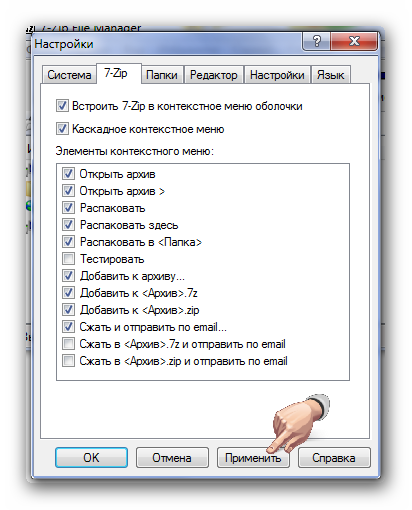The width and height of the screenshot is (412, 510).
Task: Toggle Добавить к <Архив>.zip checkbox
Action: 68,310
